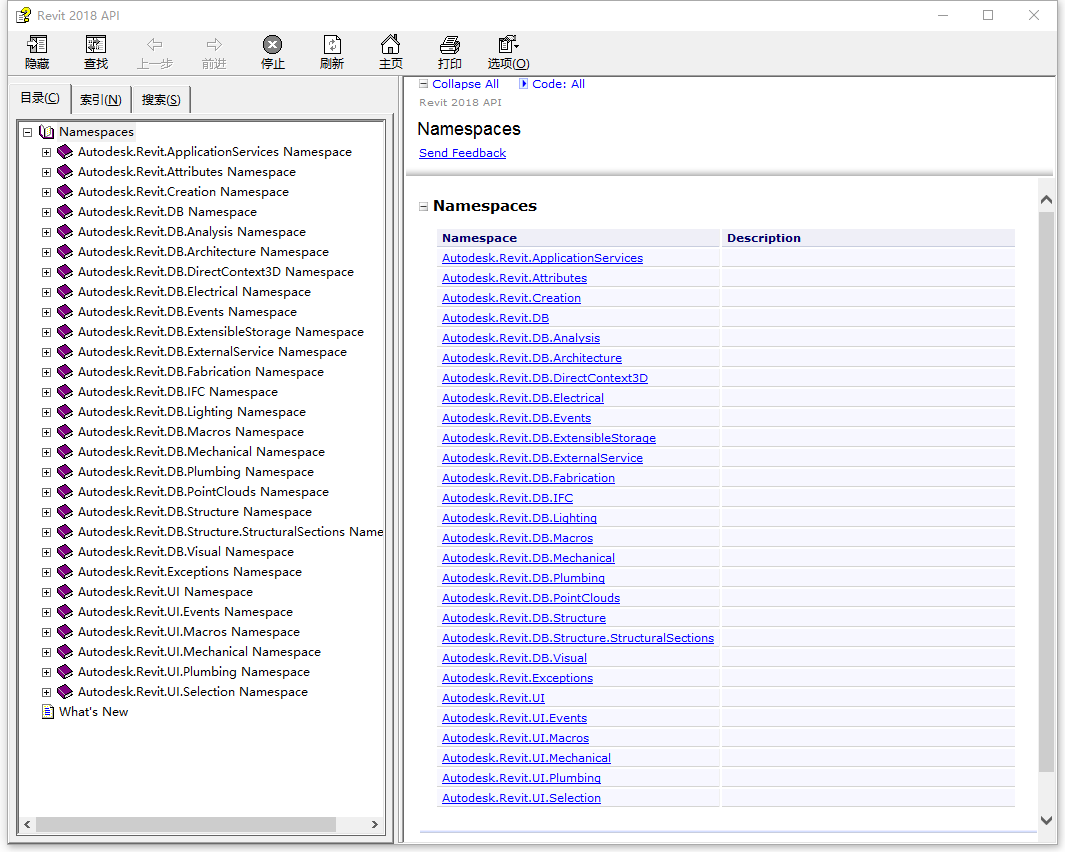The width and height of the screenshot is (1065, 852).
Task: Click the content pane scroll down arrow
Action: tap(1046, 820)
